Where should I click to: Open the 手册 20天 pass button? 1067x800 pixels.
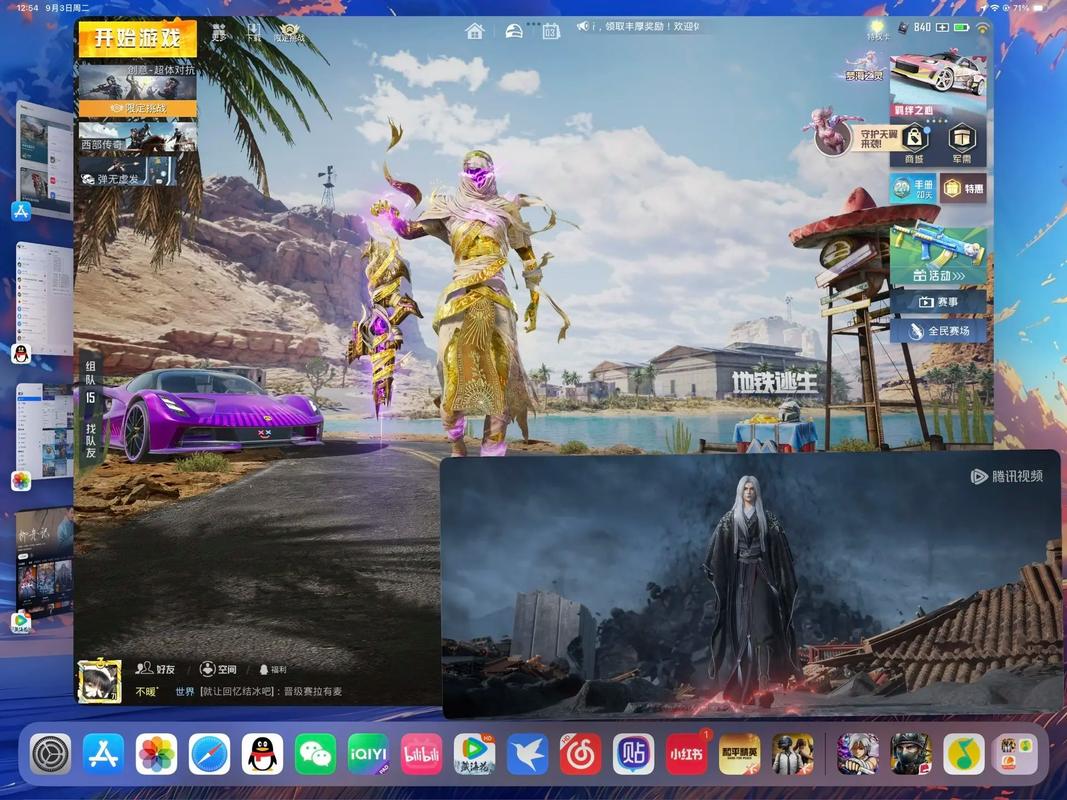point(913,188)
